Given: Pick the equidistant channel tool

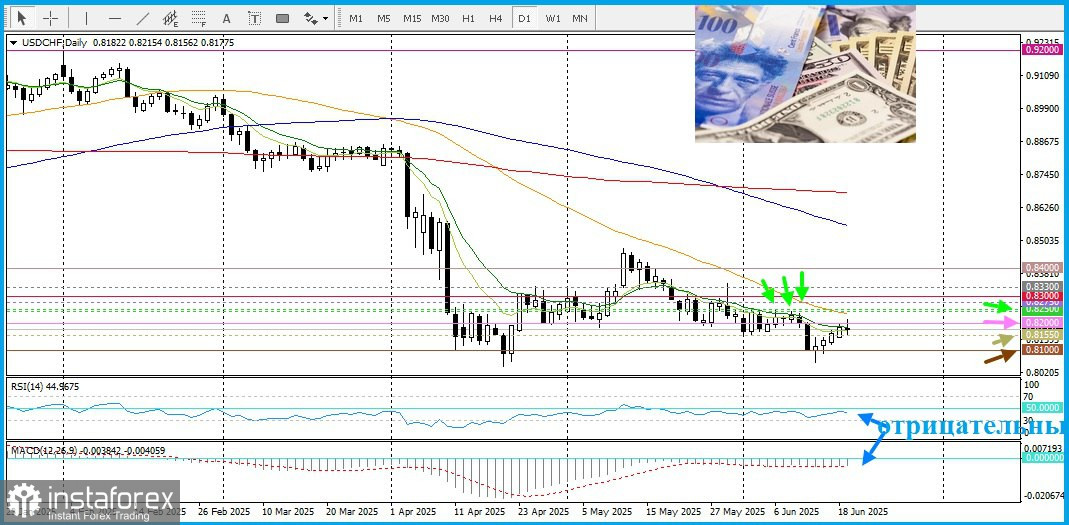Looking at the screenshot, I should pos(170,18).
